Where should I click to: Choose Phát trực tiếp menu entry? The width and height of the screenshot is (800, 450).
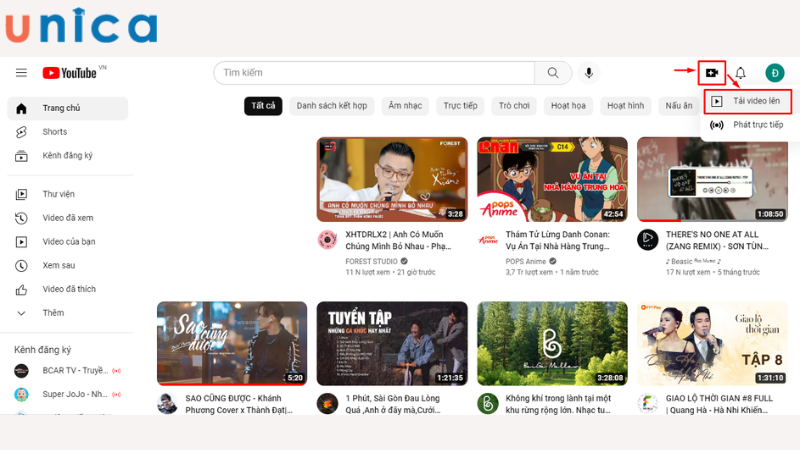pyautogui.click(x=748, y=125)
